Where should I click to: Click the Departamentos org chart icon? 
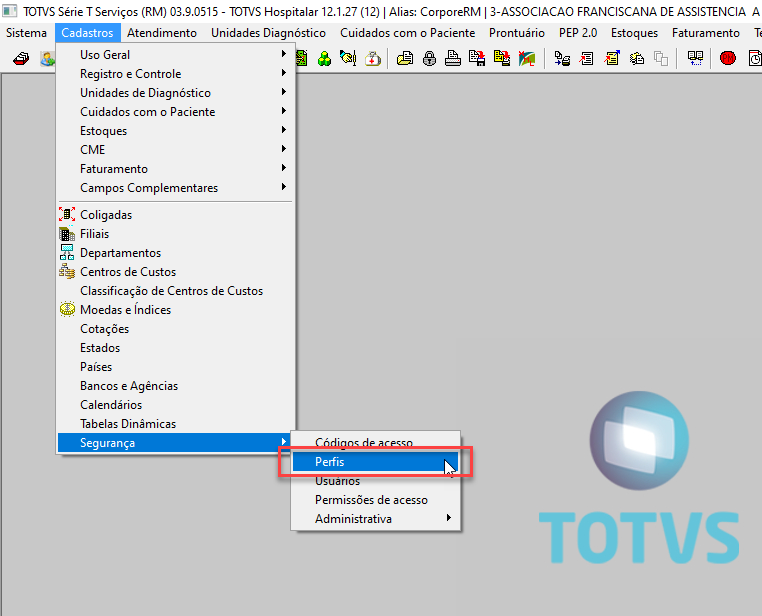[x=67, y=253]
